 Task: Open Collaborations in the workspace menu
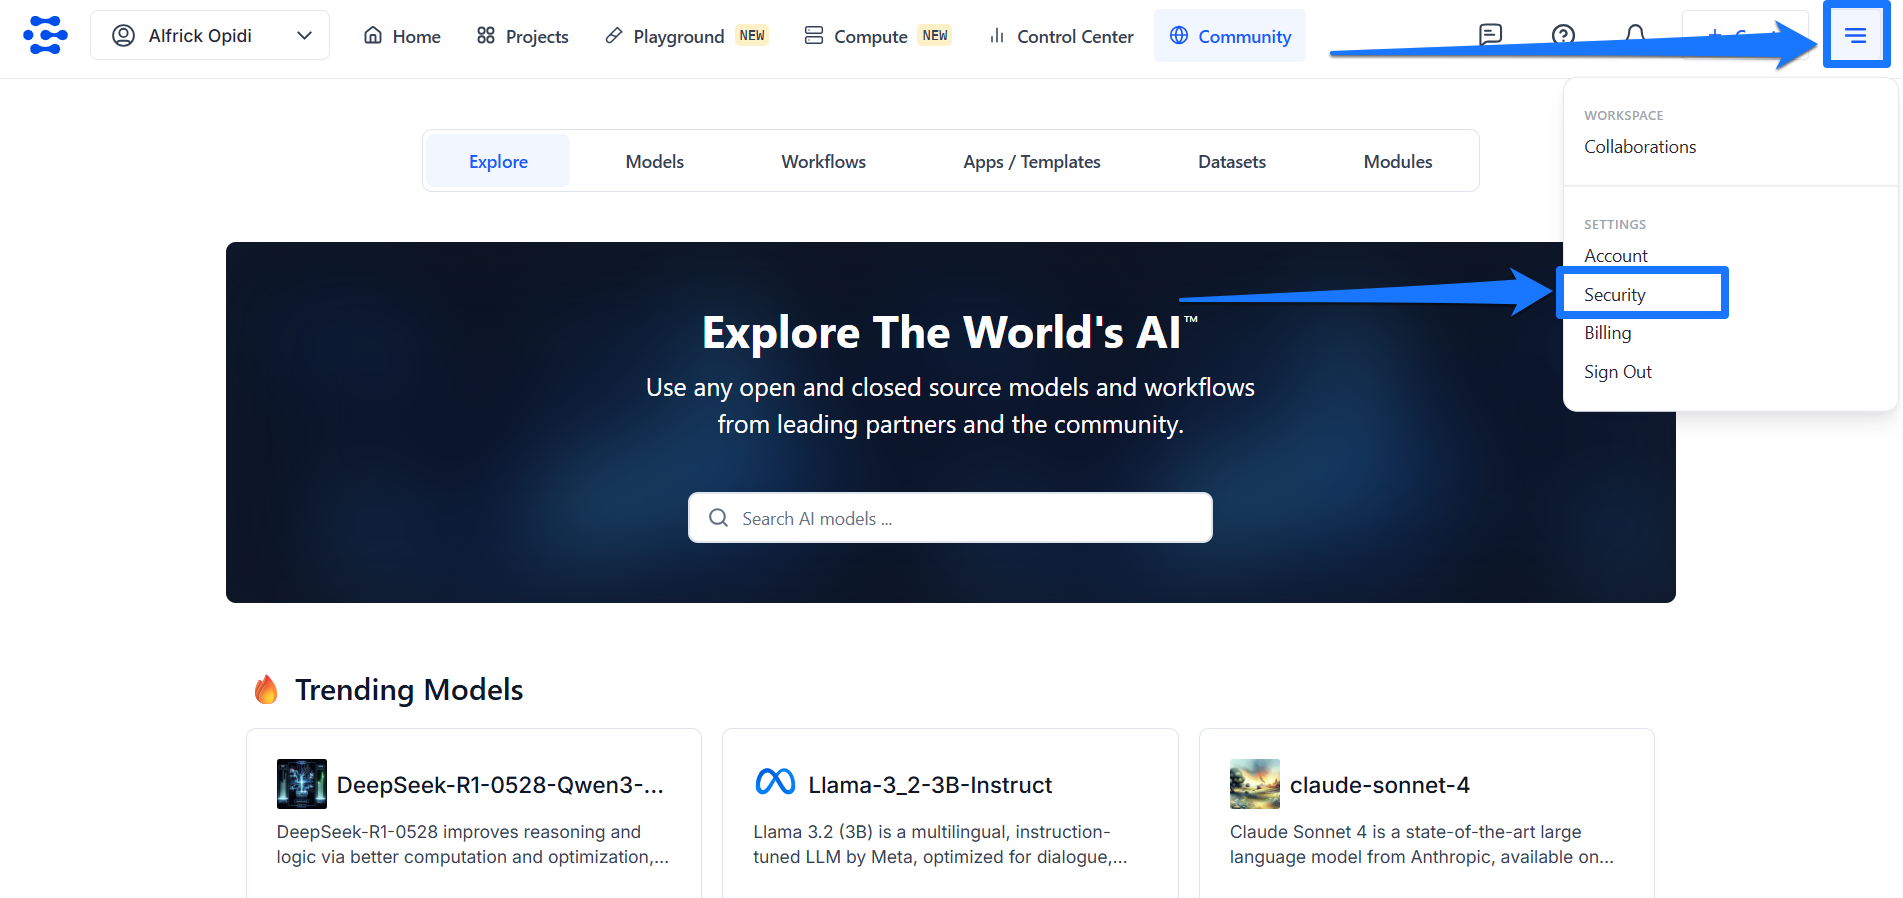pos(1640,147)
